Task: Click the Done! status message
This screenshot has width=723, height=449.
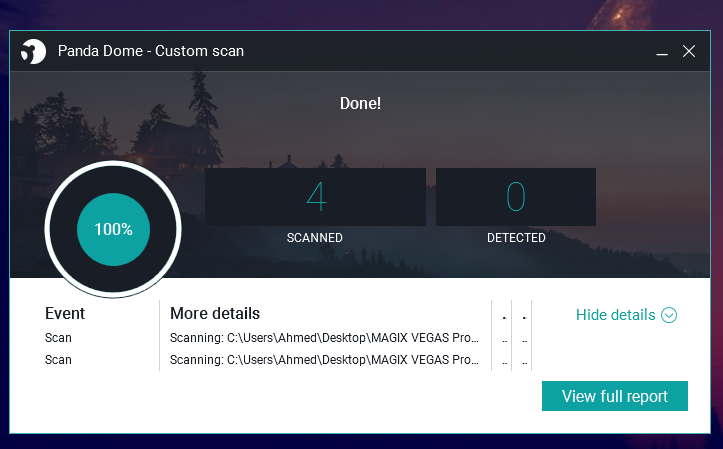Action: coord(361,103)
